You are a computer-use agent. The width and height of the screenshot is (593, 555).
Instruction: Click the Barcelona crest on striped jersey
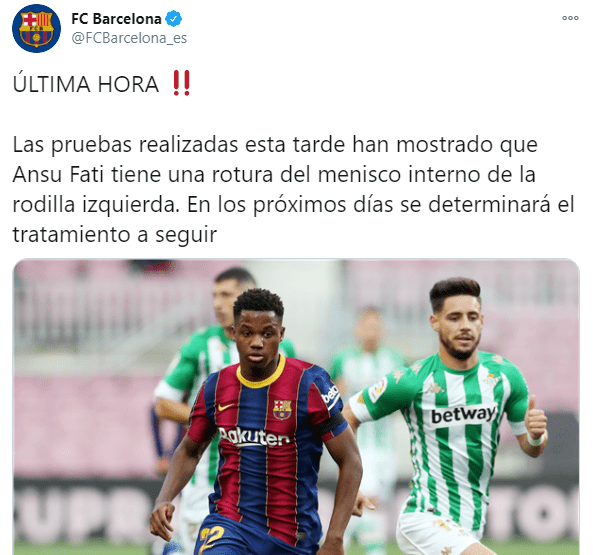pos(282,409)
